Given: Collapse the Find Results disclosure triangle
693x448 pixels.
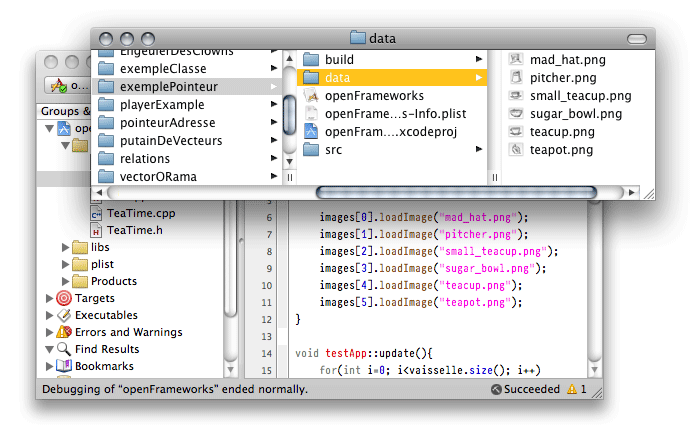Looking at the screenshot, I should [50, 349].
